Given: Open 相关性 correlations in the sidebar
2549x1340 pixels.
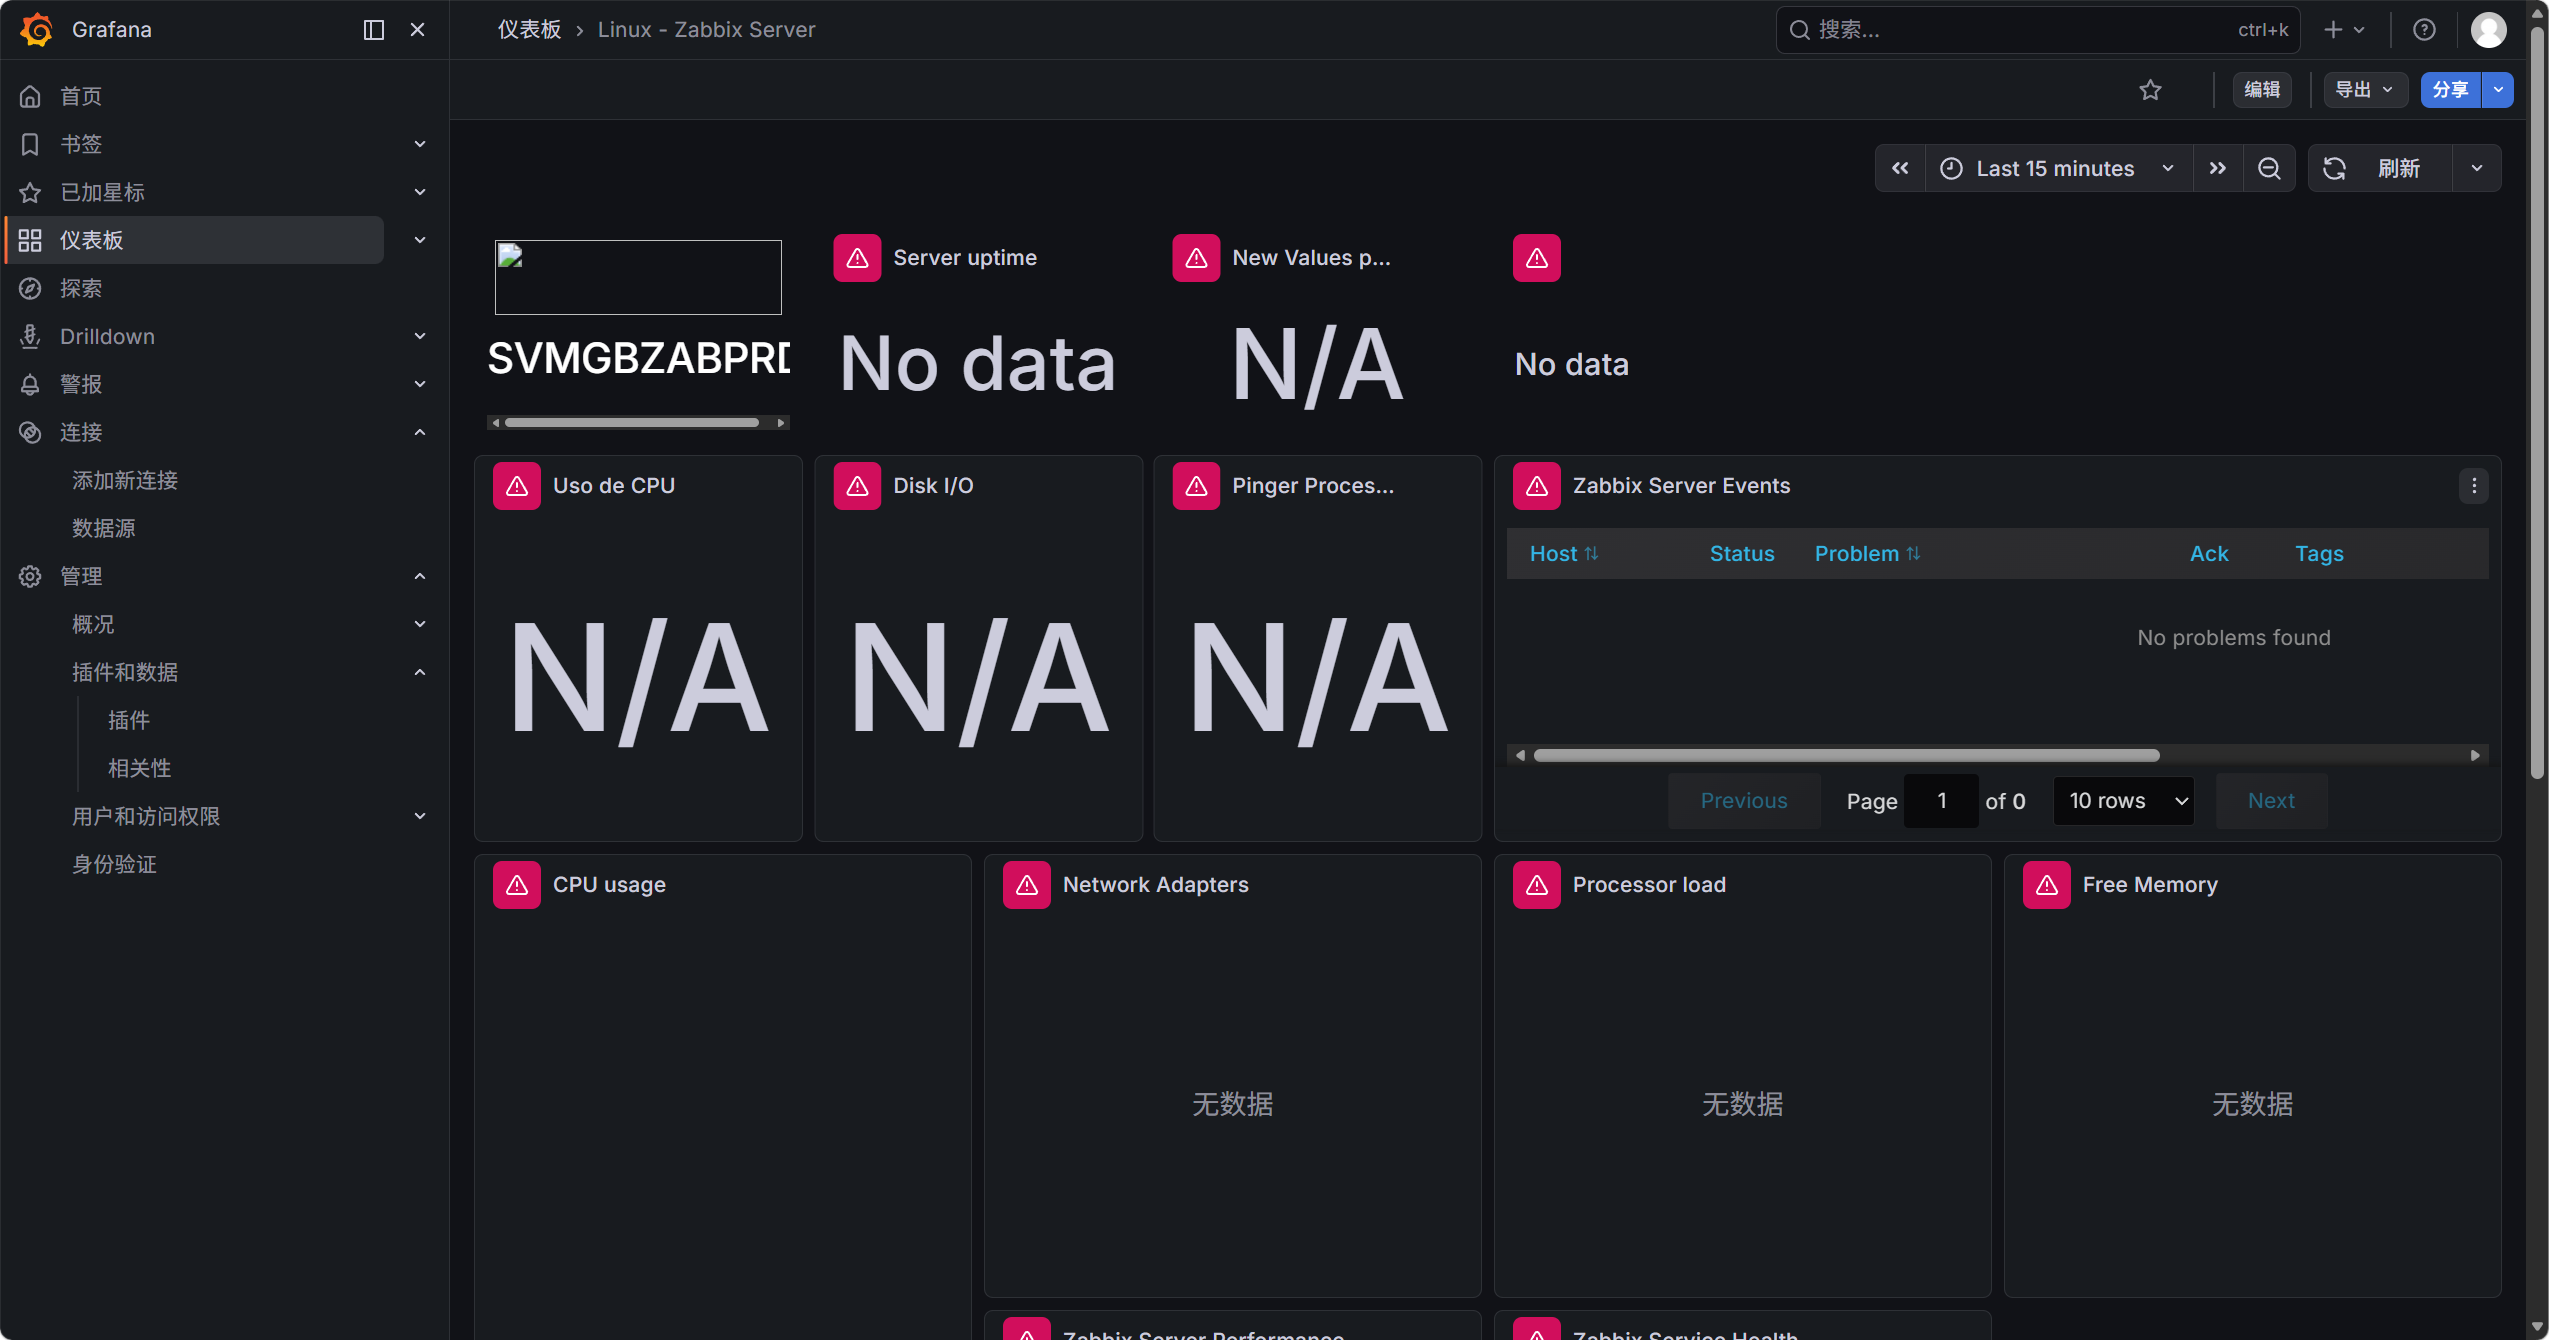Looking at the screenshot, I should pos(140,768).
